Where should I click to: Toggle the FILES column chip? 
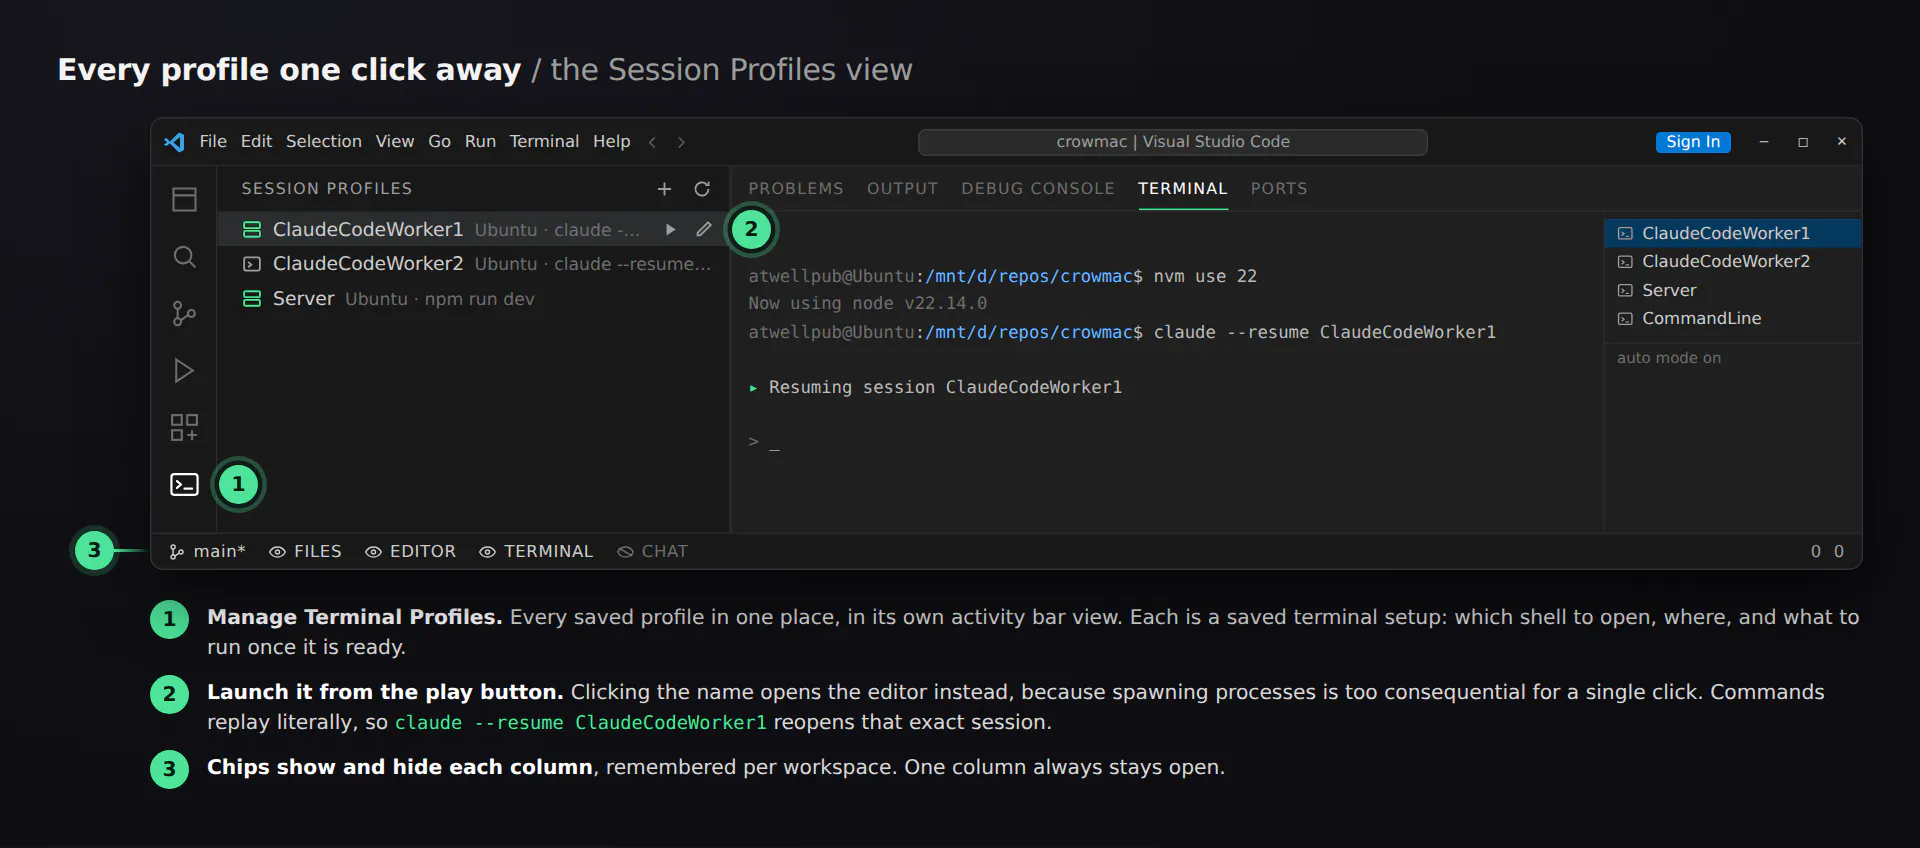[306, 552]
